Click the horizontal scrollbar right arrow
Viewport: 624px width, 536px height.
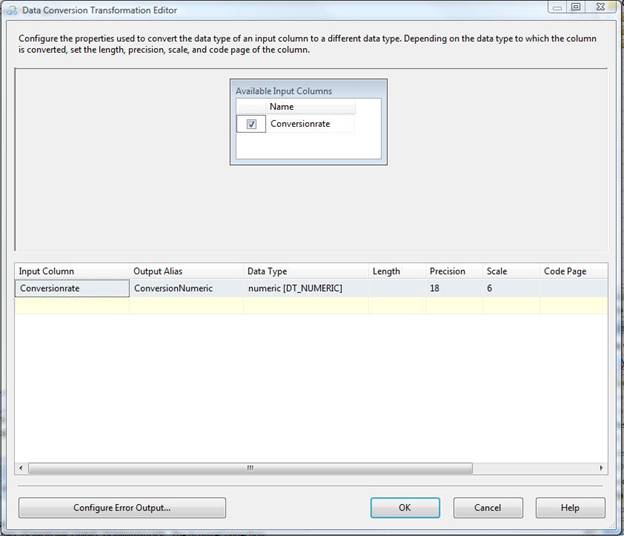[601, 468]
